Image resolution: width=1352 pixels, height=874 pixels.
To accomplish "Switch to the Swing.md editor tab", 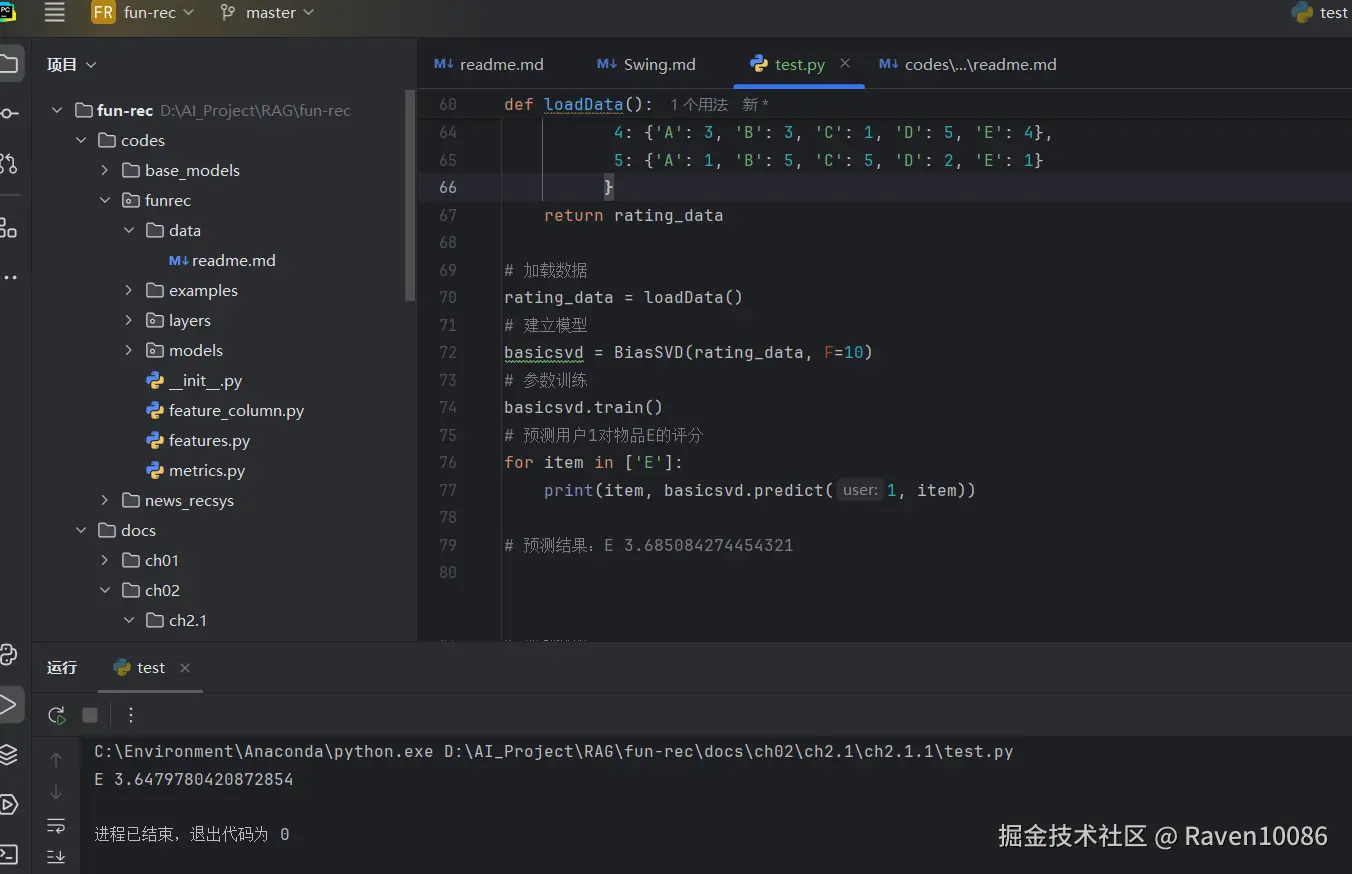I will 647,64.
